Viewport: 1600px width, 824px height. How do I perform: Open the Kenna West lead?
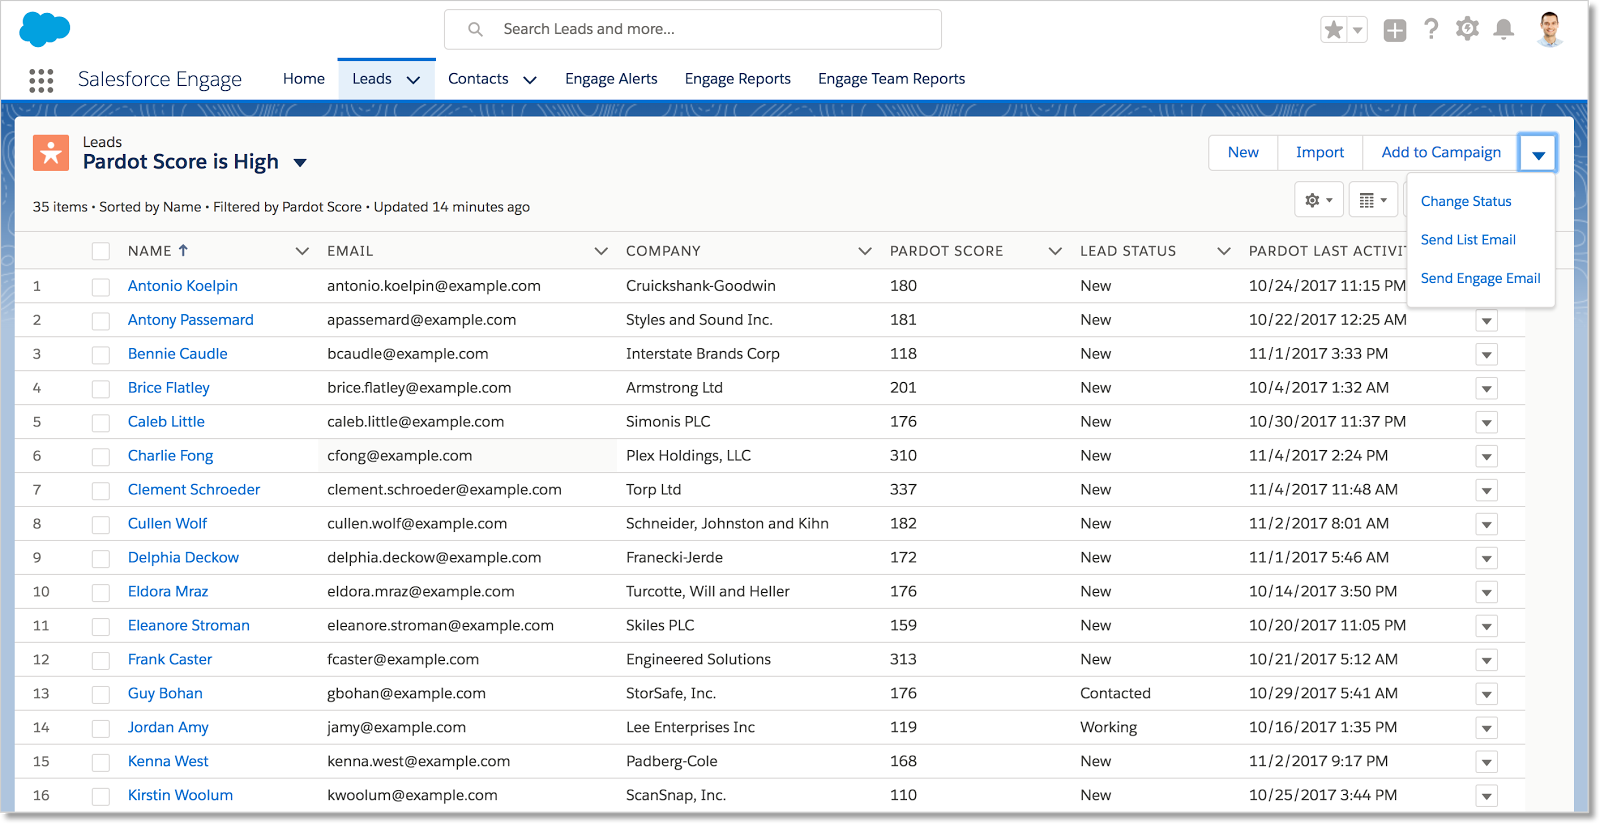(168, 762)
